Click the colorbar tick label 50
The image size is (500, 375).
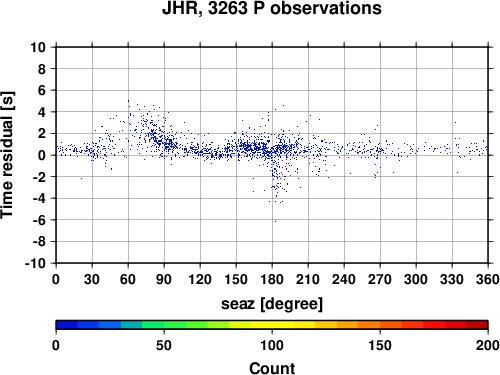(164, 345)
